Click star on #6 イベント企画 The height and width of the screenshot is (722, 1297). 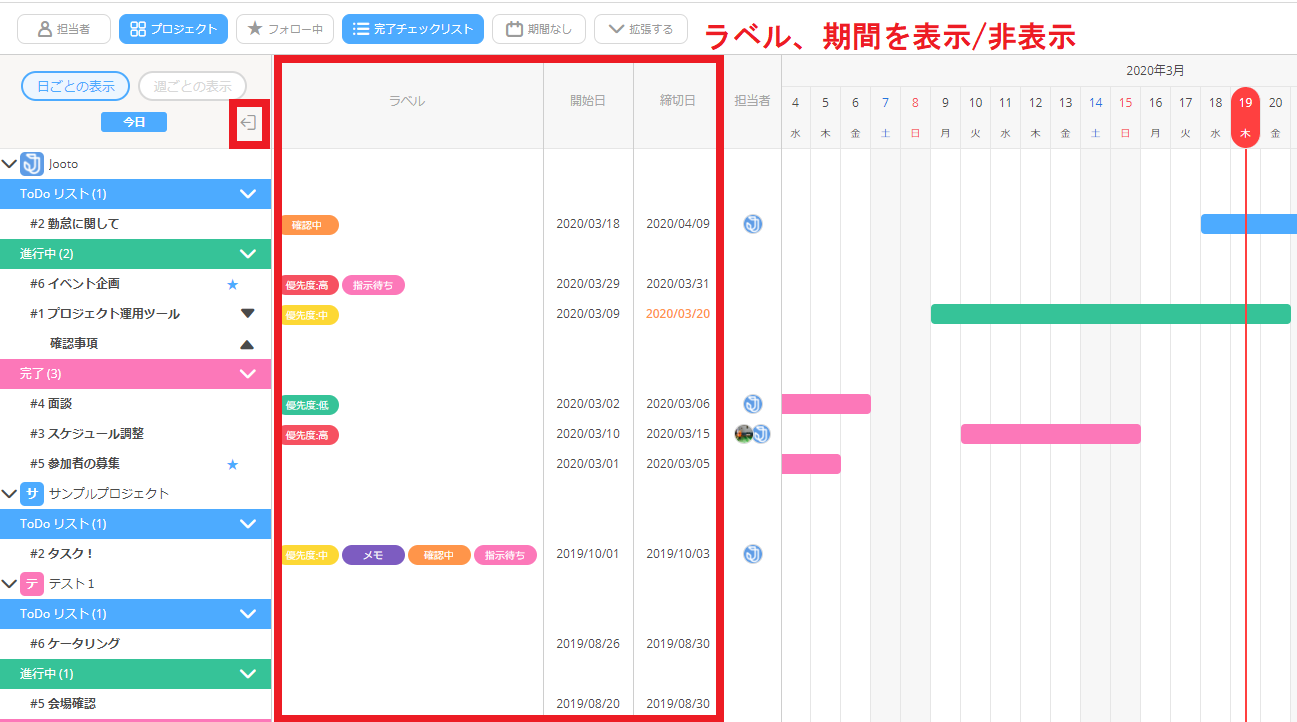pyautogui.click(x=233, y=284)
